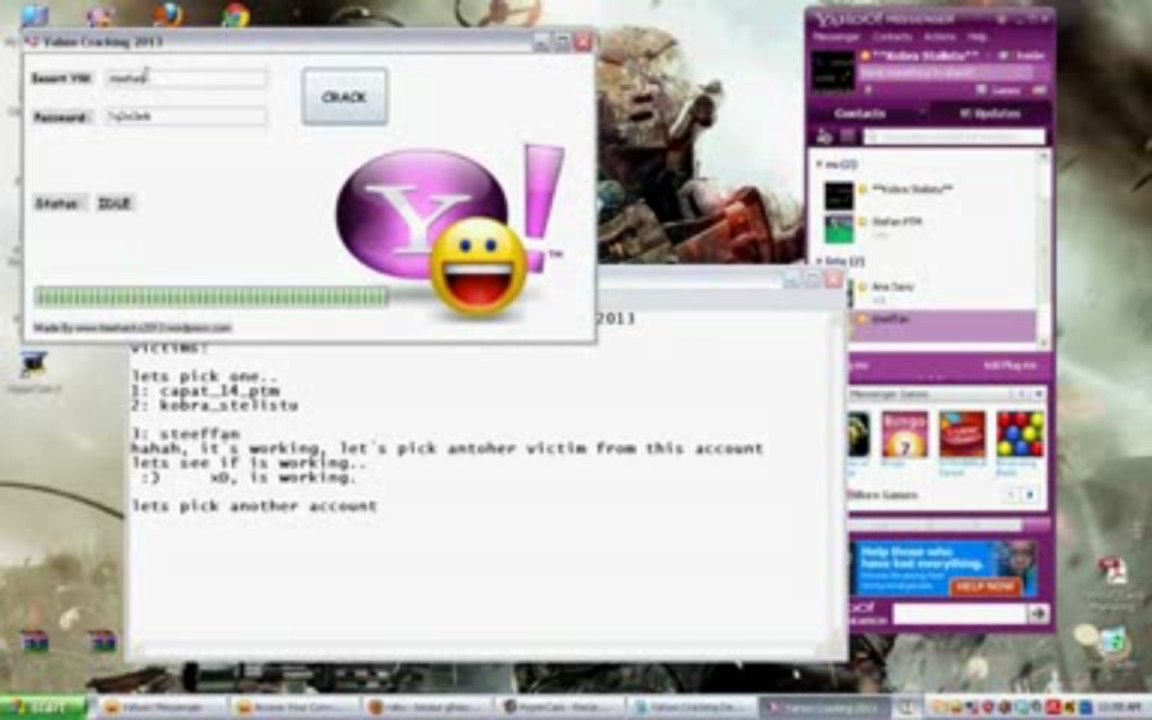This screenshot has height=720, width=1152.
Task: Click the status message bar
Action: 947,73
